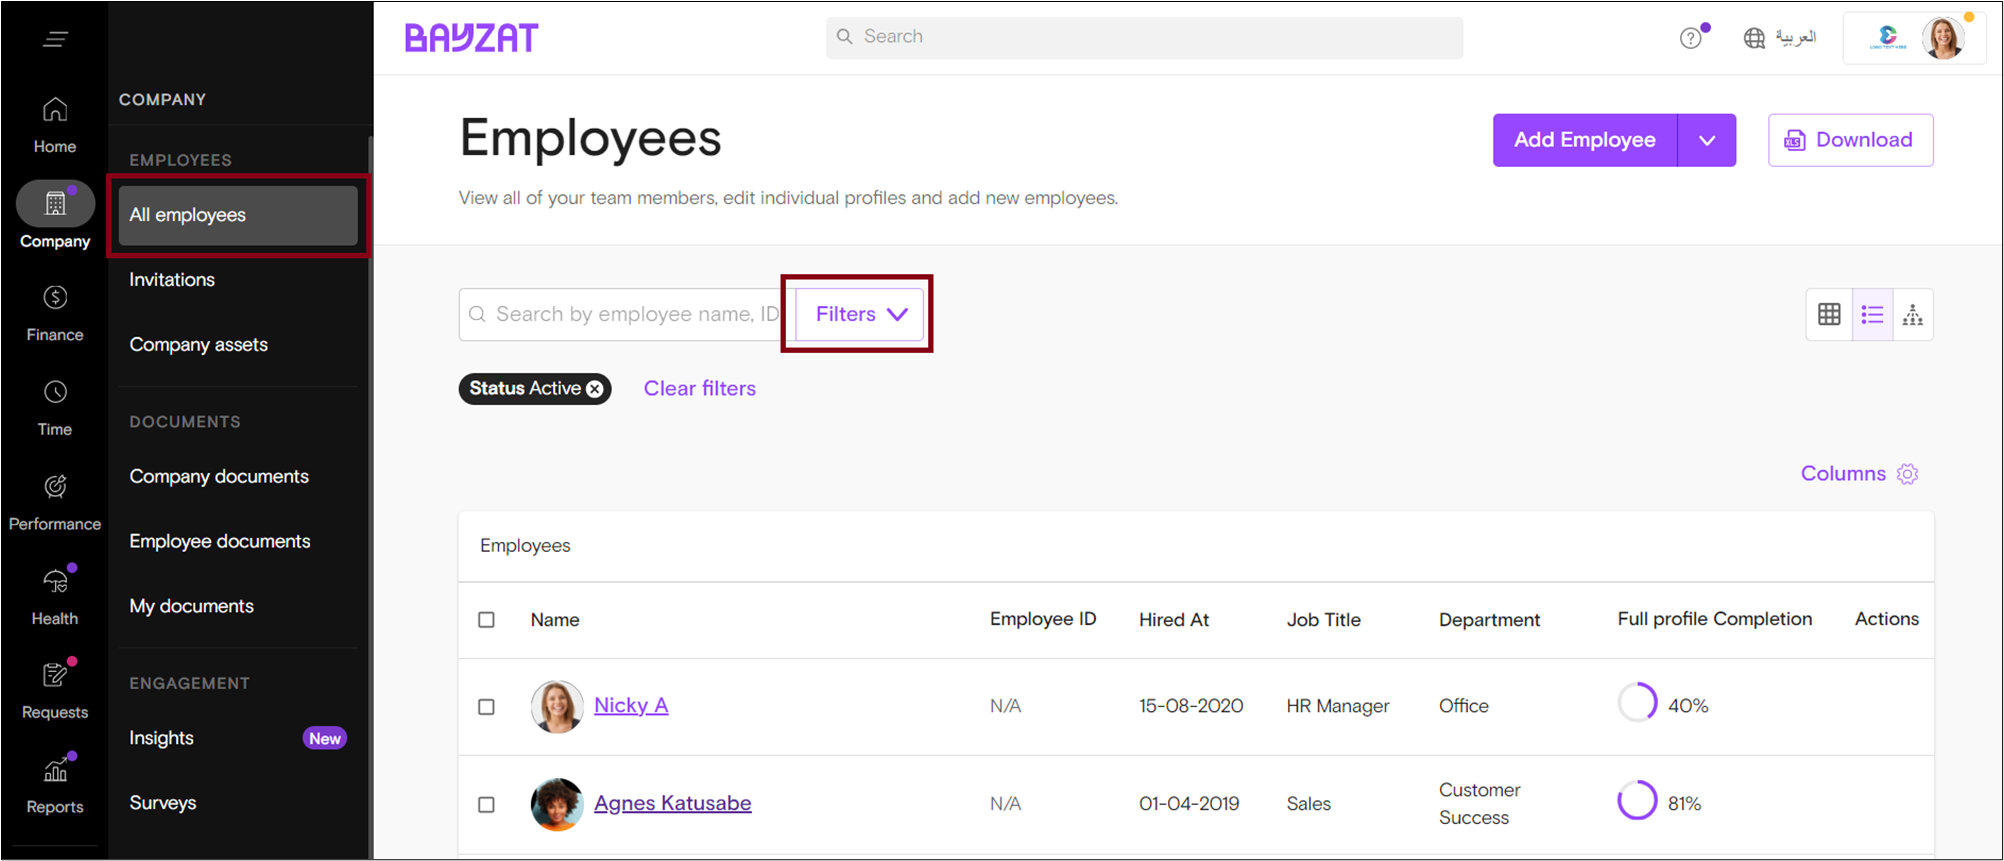The width and height of the screenshot is (2004, 861).
Task: Open the Time tracking icon
Action: pyautogui.click(x=55, y=406)
